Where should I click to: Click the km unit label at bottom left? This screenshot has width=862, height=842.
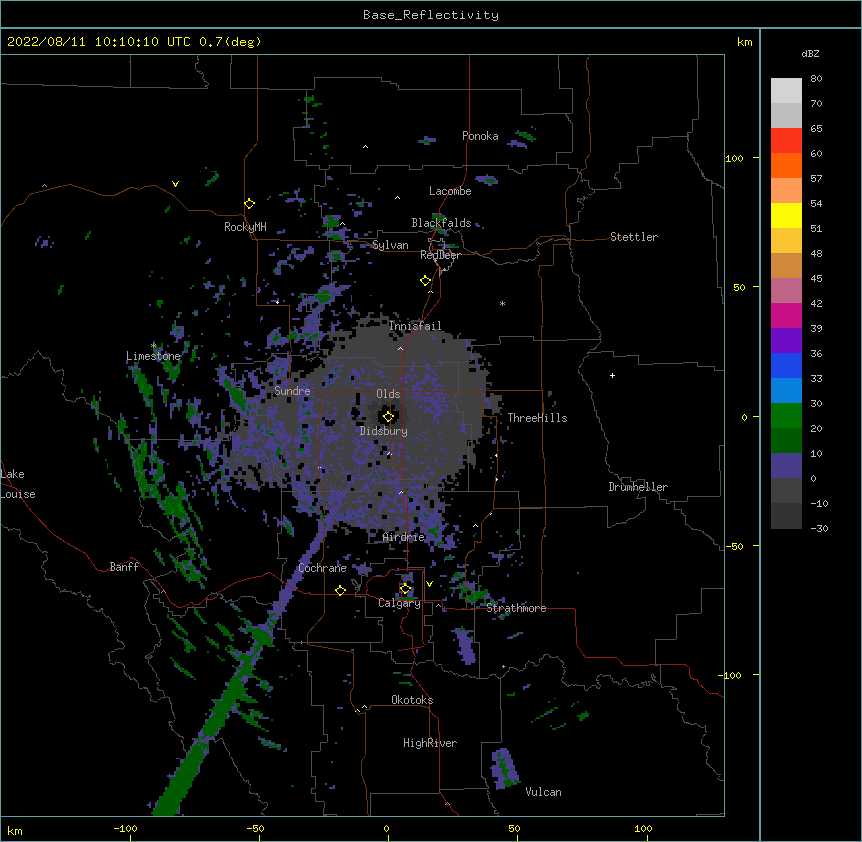coord(15,831)
